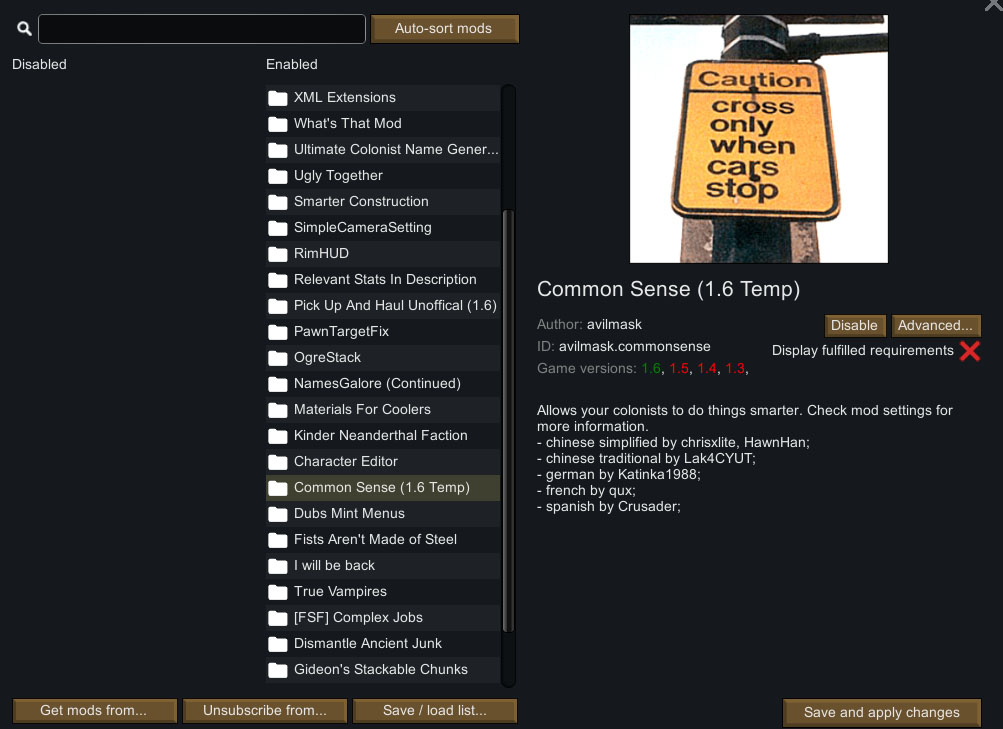Click the folder icon beside Ultimate Colonist Name Generator
This screenshot has width=1003, height=729.
point(278,150)
